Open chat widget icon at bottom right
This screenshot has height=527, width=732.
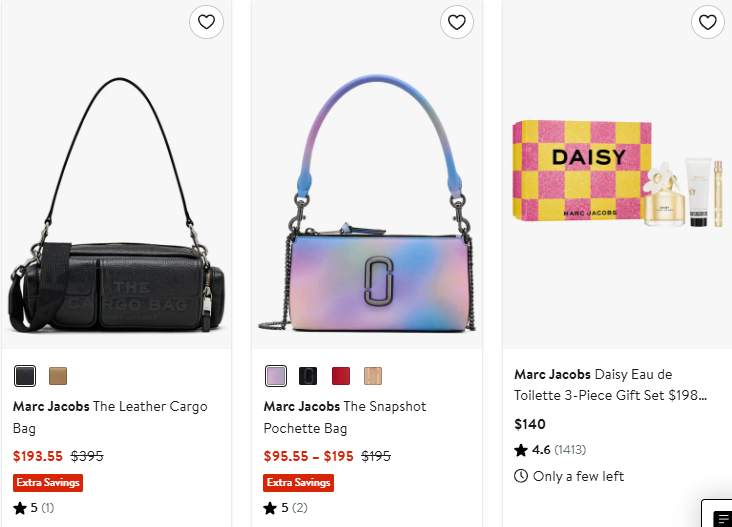tap(722, 517)
